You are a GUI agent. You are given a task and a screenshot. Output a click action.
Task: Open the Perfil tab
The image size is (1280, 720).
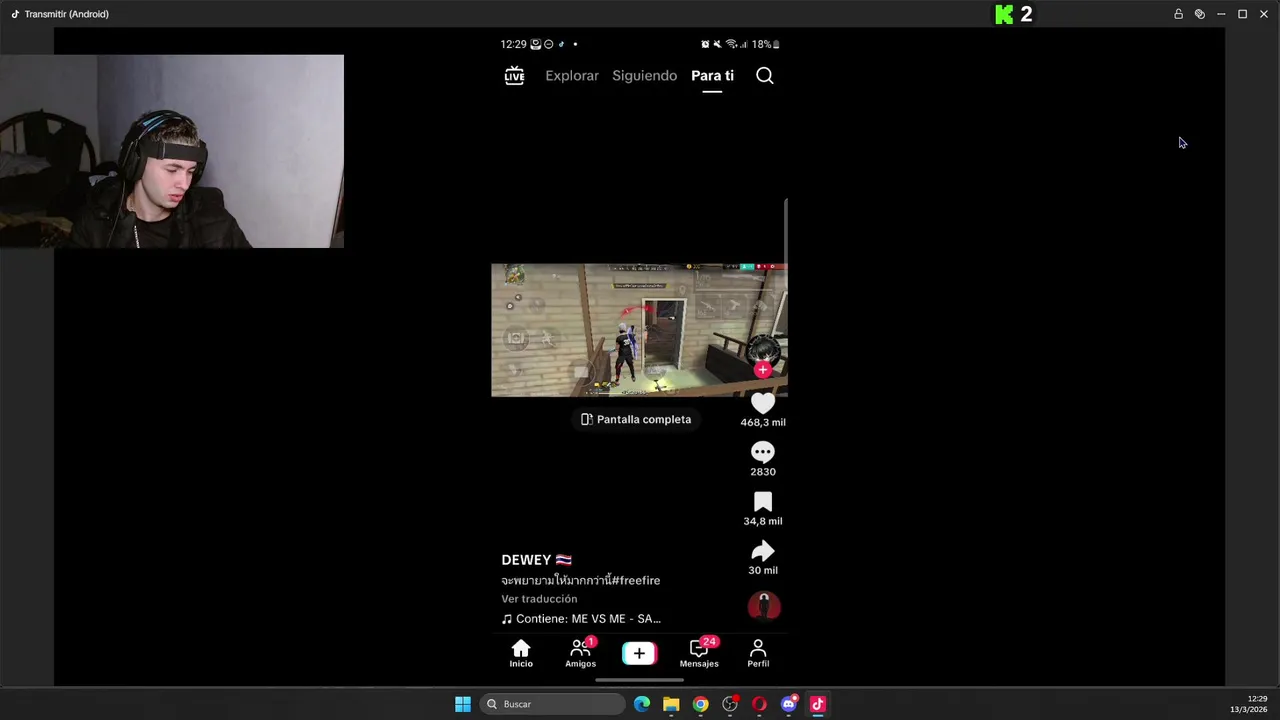[758, 654]
